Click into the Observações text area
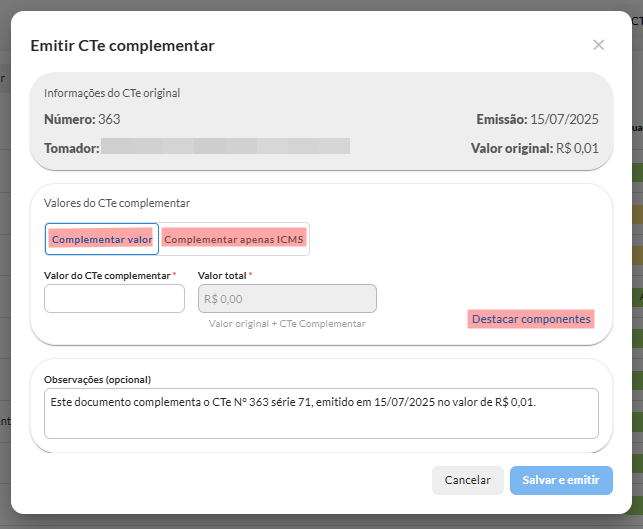 pos(321,413)
